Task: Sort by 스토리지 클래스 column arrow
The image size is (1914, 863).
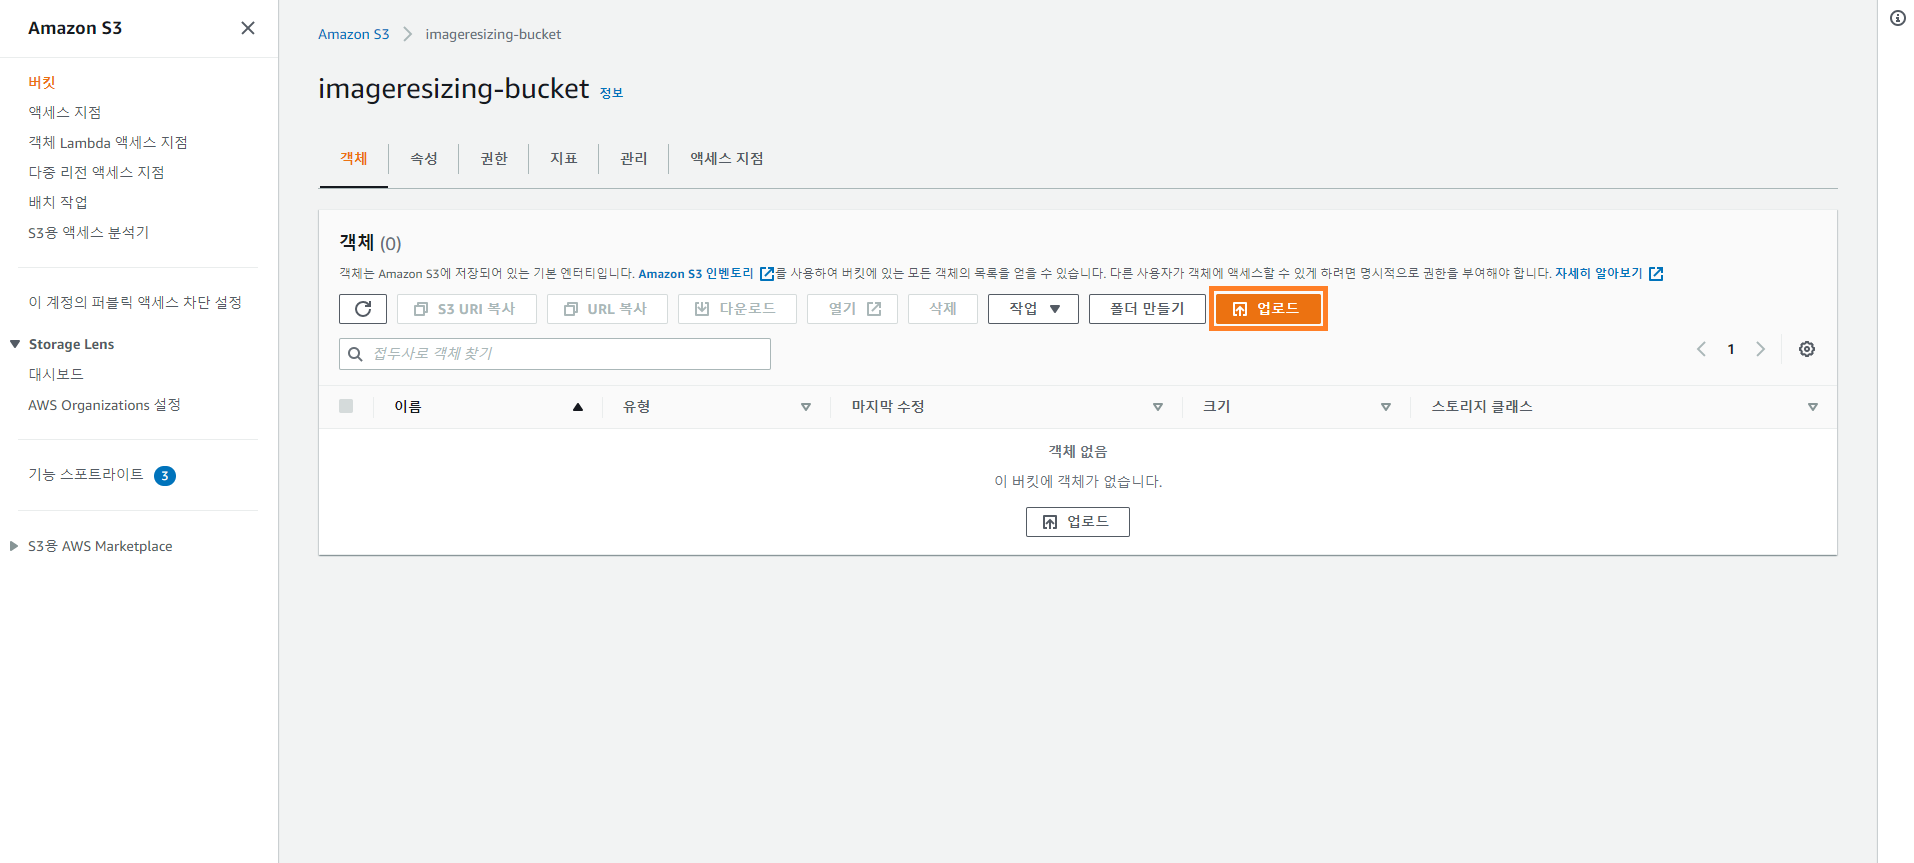Action: (1813, 407)
